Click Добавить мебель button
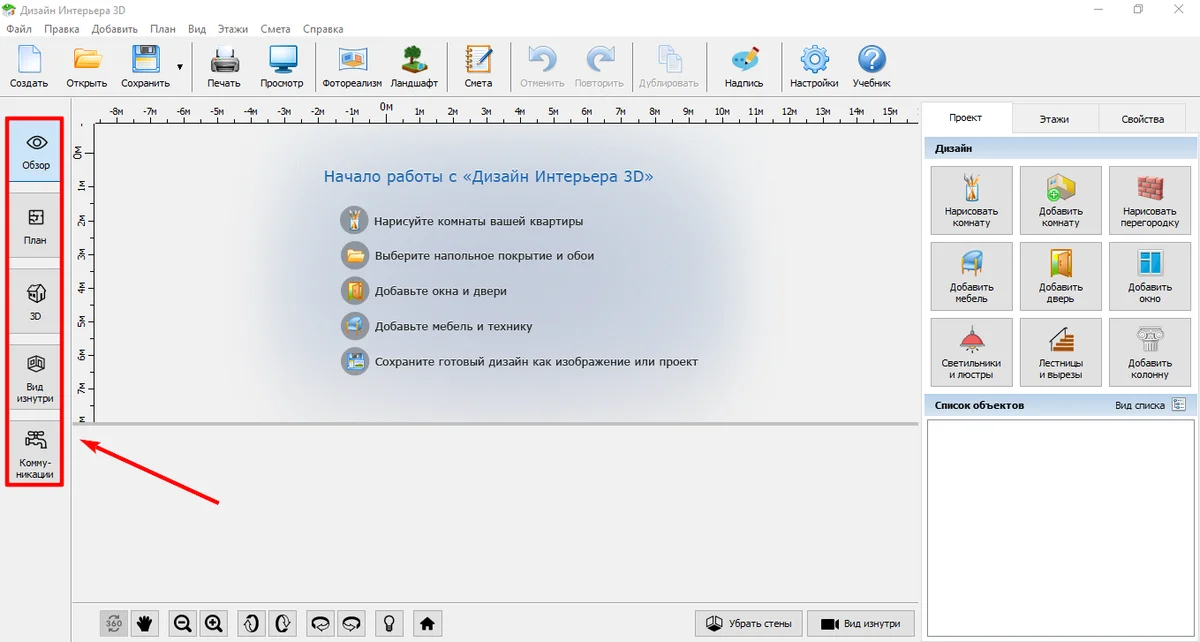The height and width of the screenshot is (642, 1200). click(971, 277)
